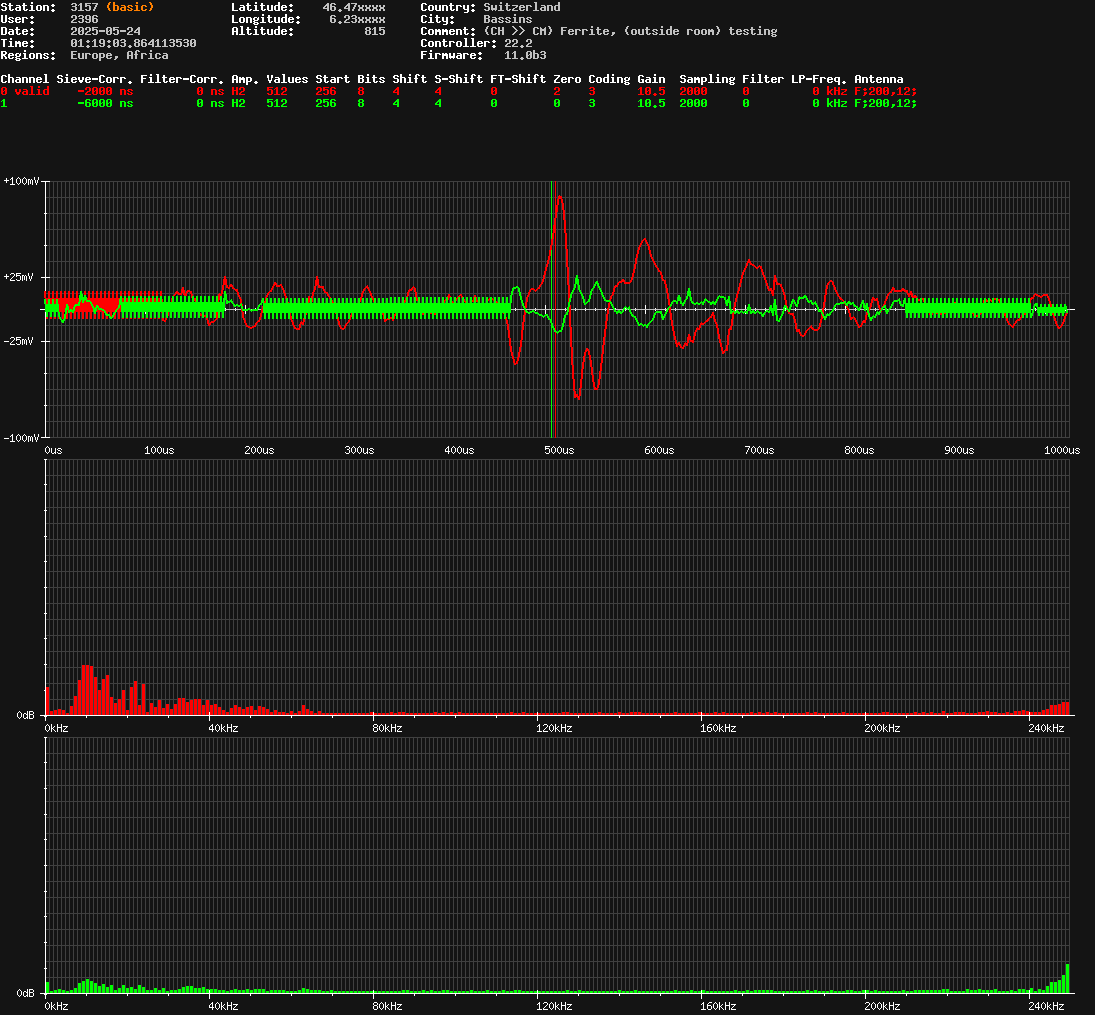The height and width of the screenshot is (1015, 1095).
Task: Click the country name Switzerland
Action: point(522,7)
